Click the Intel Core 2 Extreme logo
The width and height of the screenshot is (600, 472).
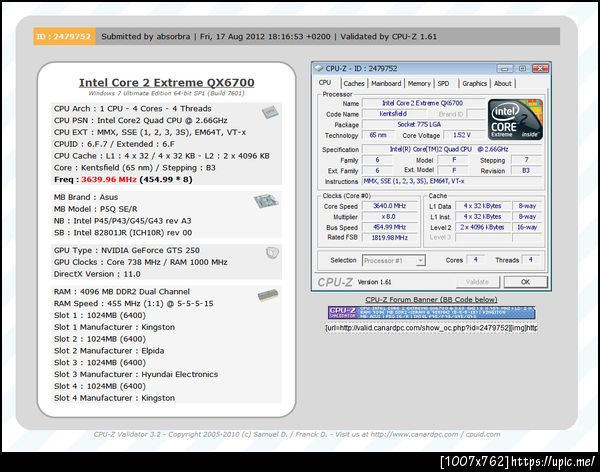click(515, 119)
